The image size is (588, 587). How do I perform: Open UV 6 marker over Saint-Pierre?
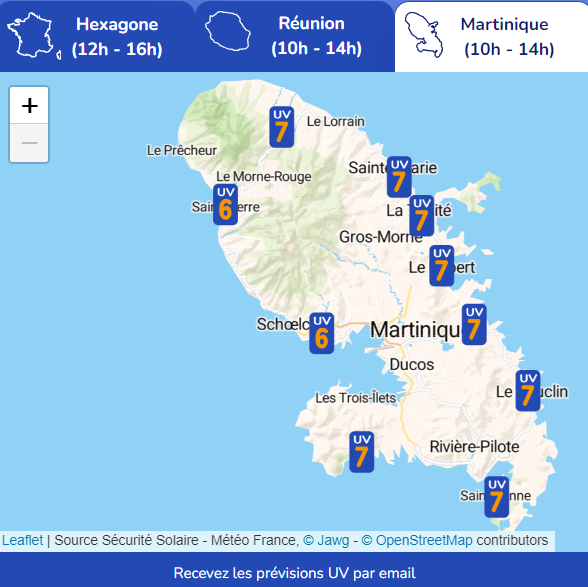point(225,204)
